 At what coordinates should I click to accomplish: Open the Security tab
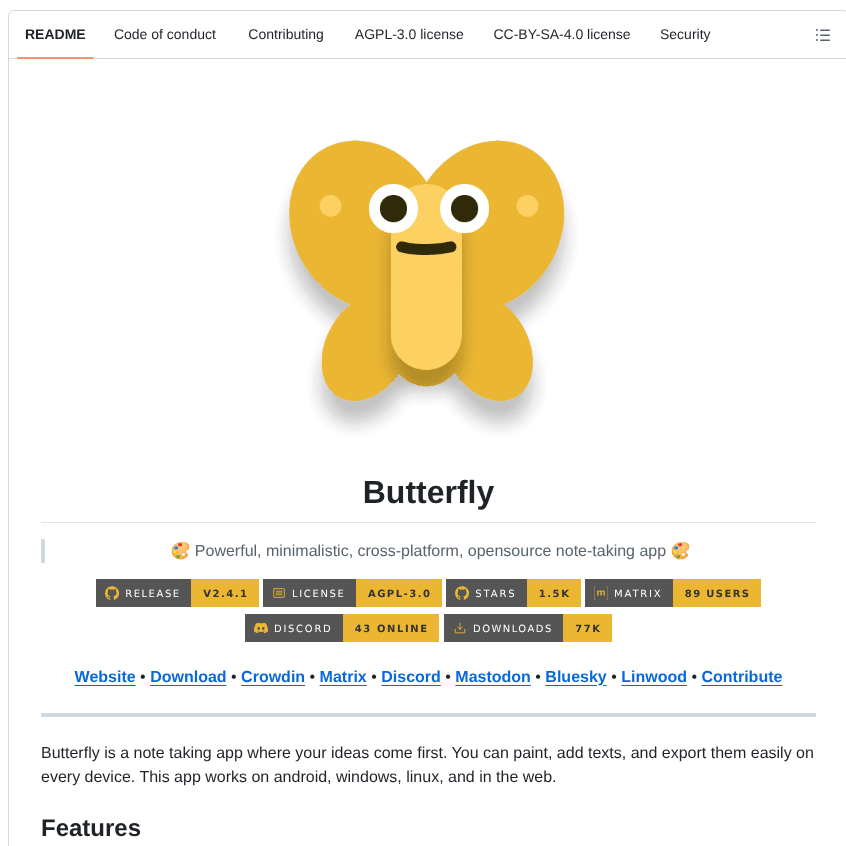tap(685, 34)
